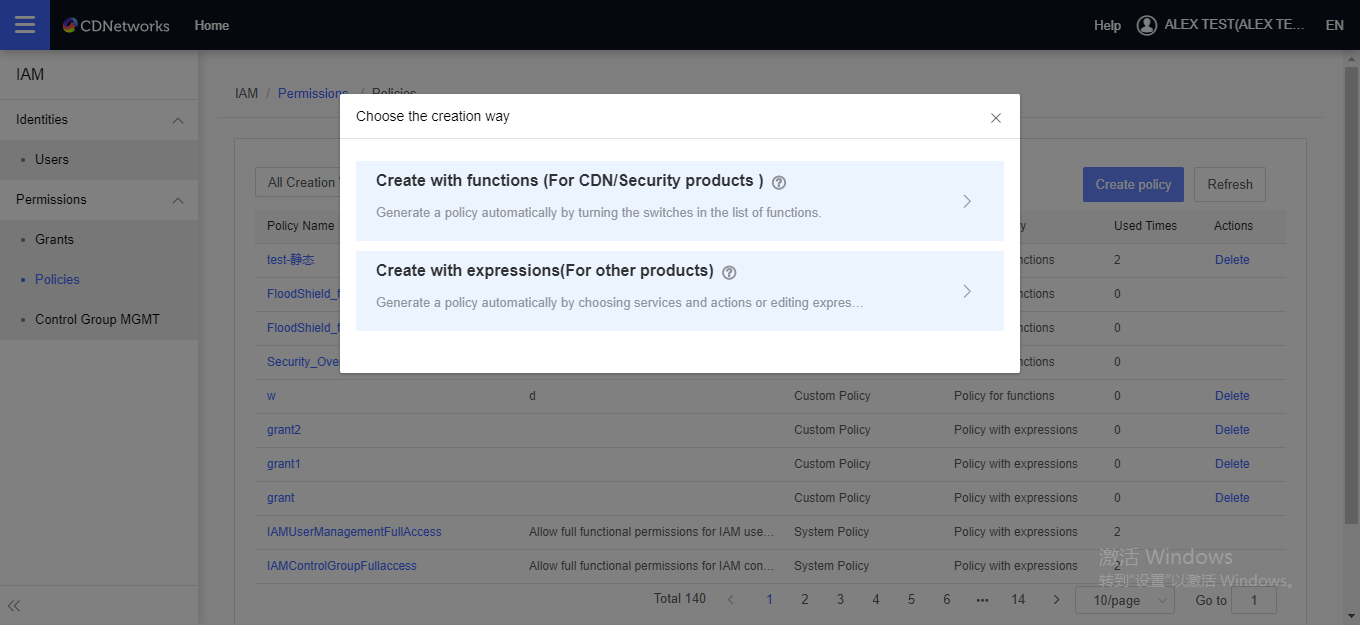Open Grants in the sidebar
The image size is (1360, 625).
click(x=54, y=239)
